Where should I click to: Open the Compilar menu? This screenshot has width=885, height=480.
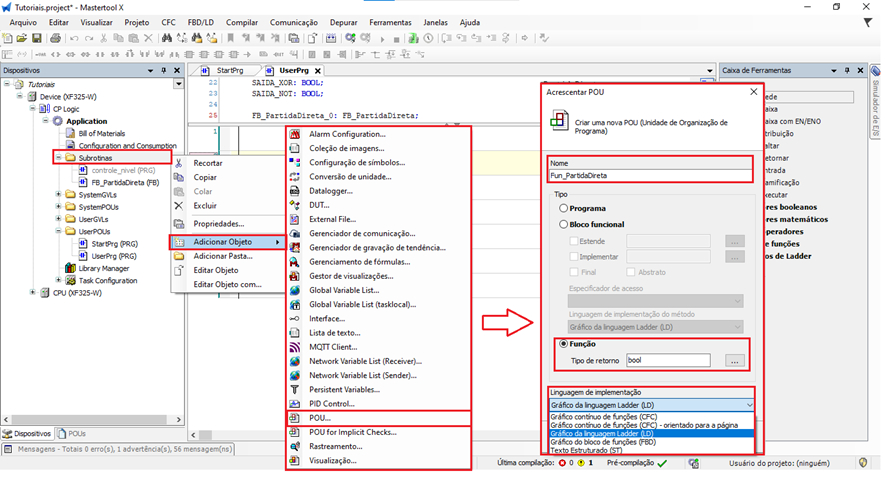coord(241,21)
